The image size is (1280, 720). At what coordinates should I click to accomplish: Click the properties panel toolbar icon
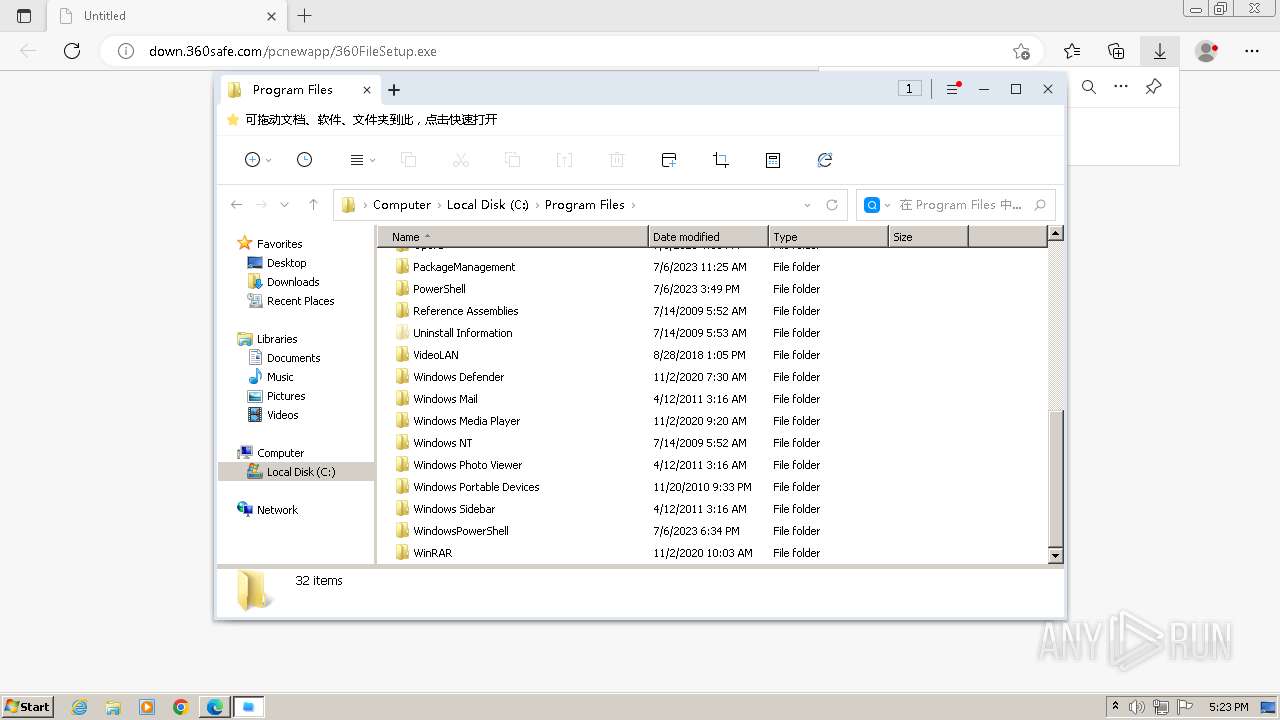click(x=773, y=160)
